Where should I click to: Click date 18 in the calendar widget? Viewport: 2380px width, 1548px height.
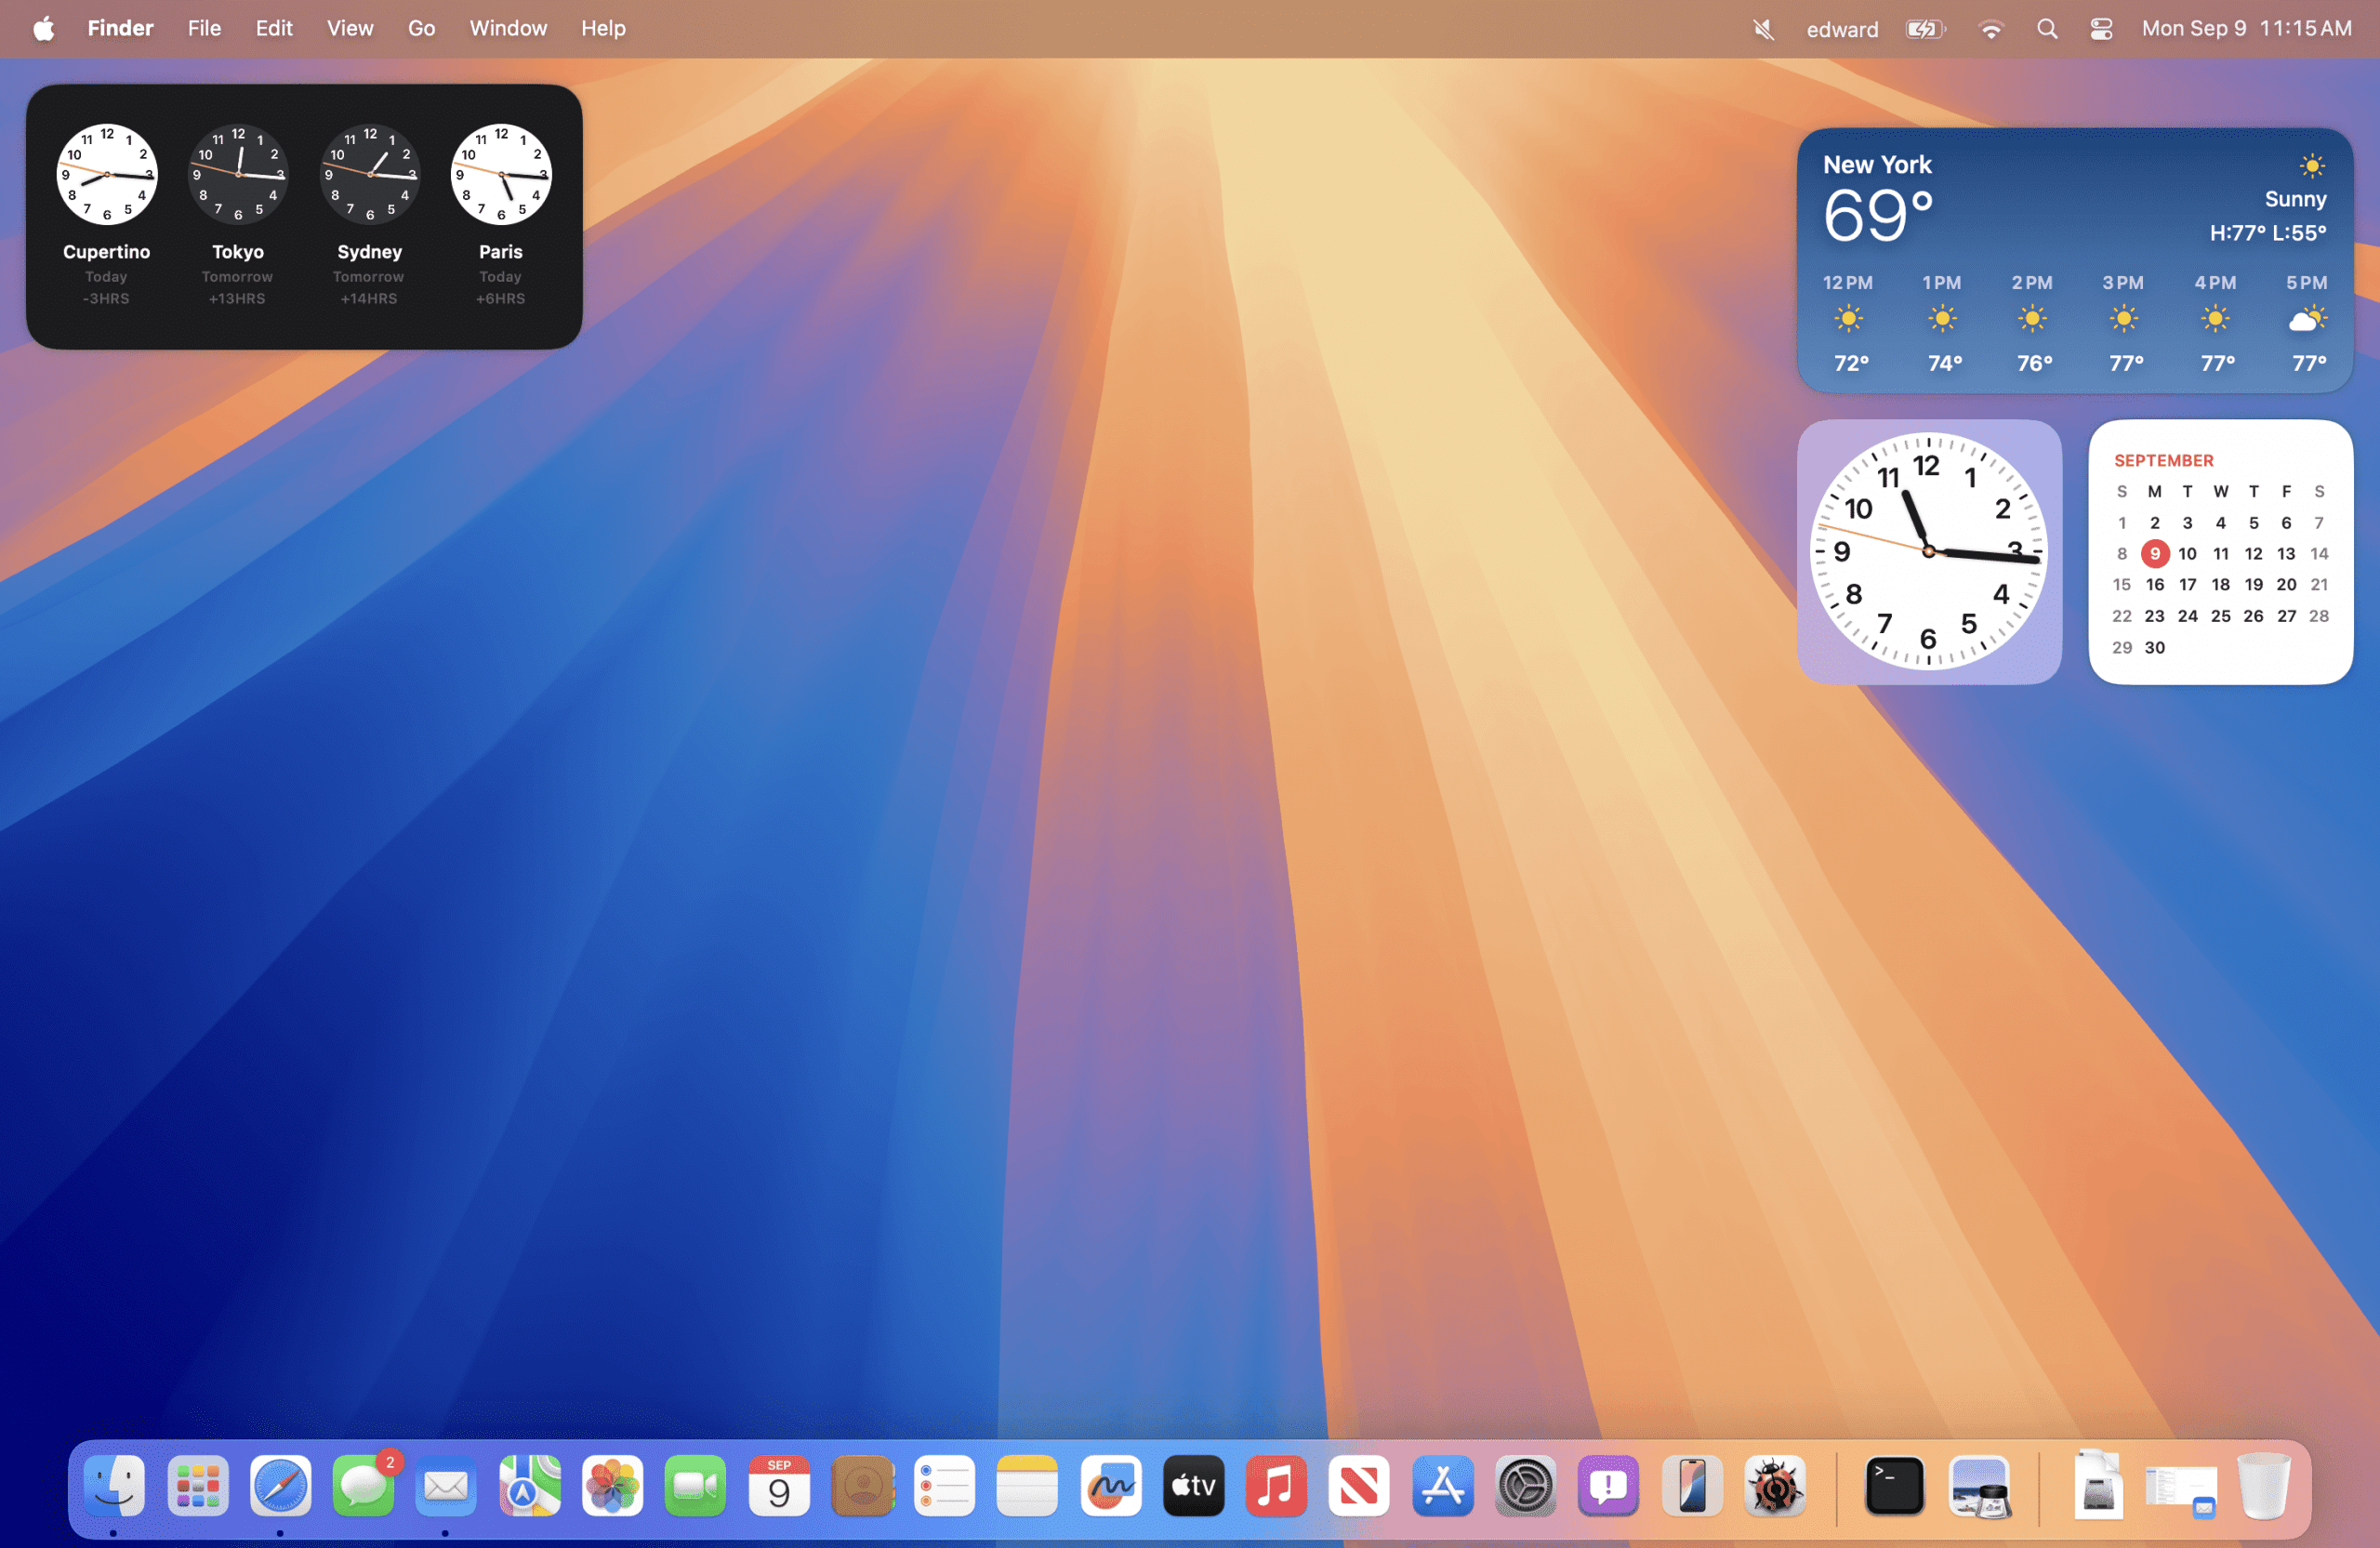2220,584
